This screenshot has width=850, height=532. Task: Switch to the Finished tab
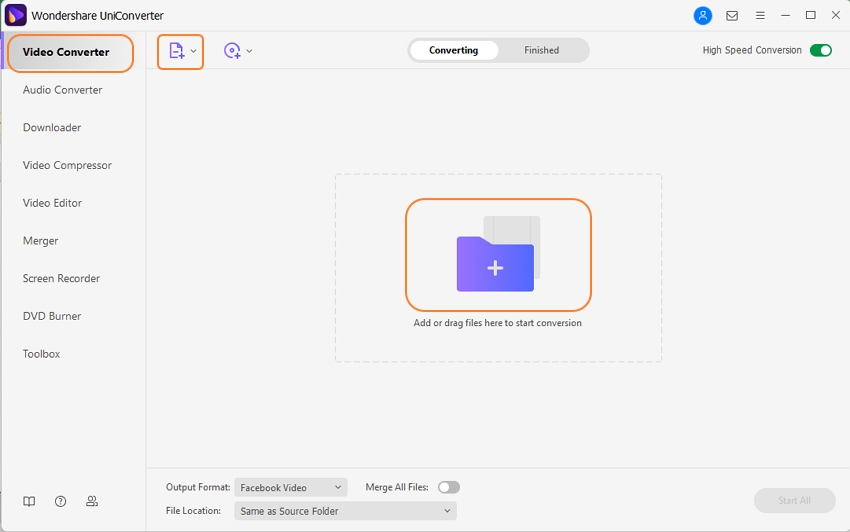[541, 50]
